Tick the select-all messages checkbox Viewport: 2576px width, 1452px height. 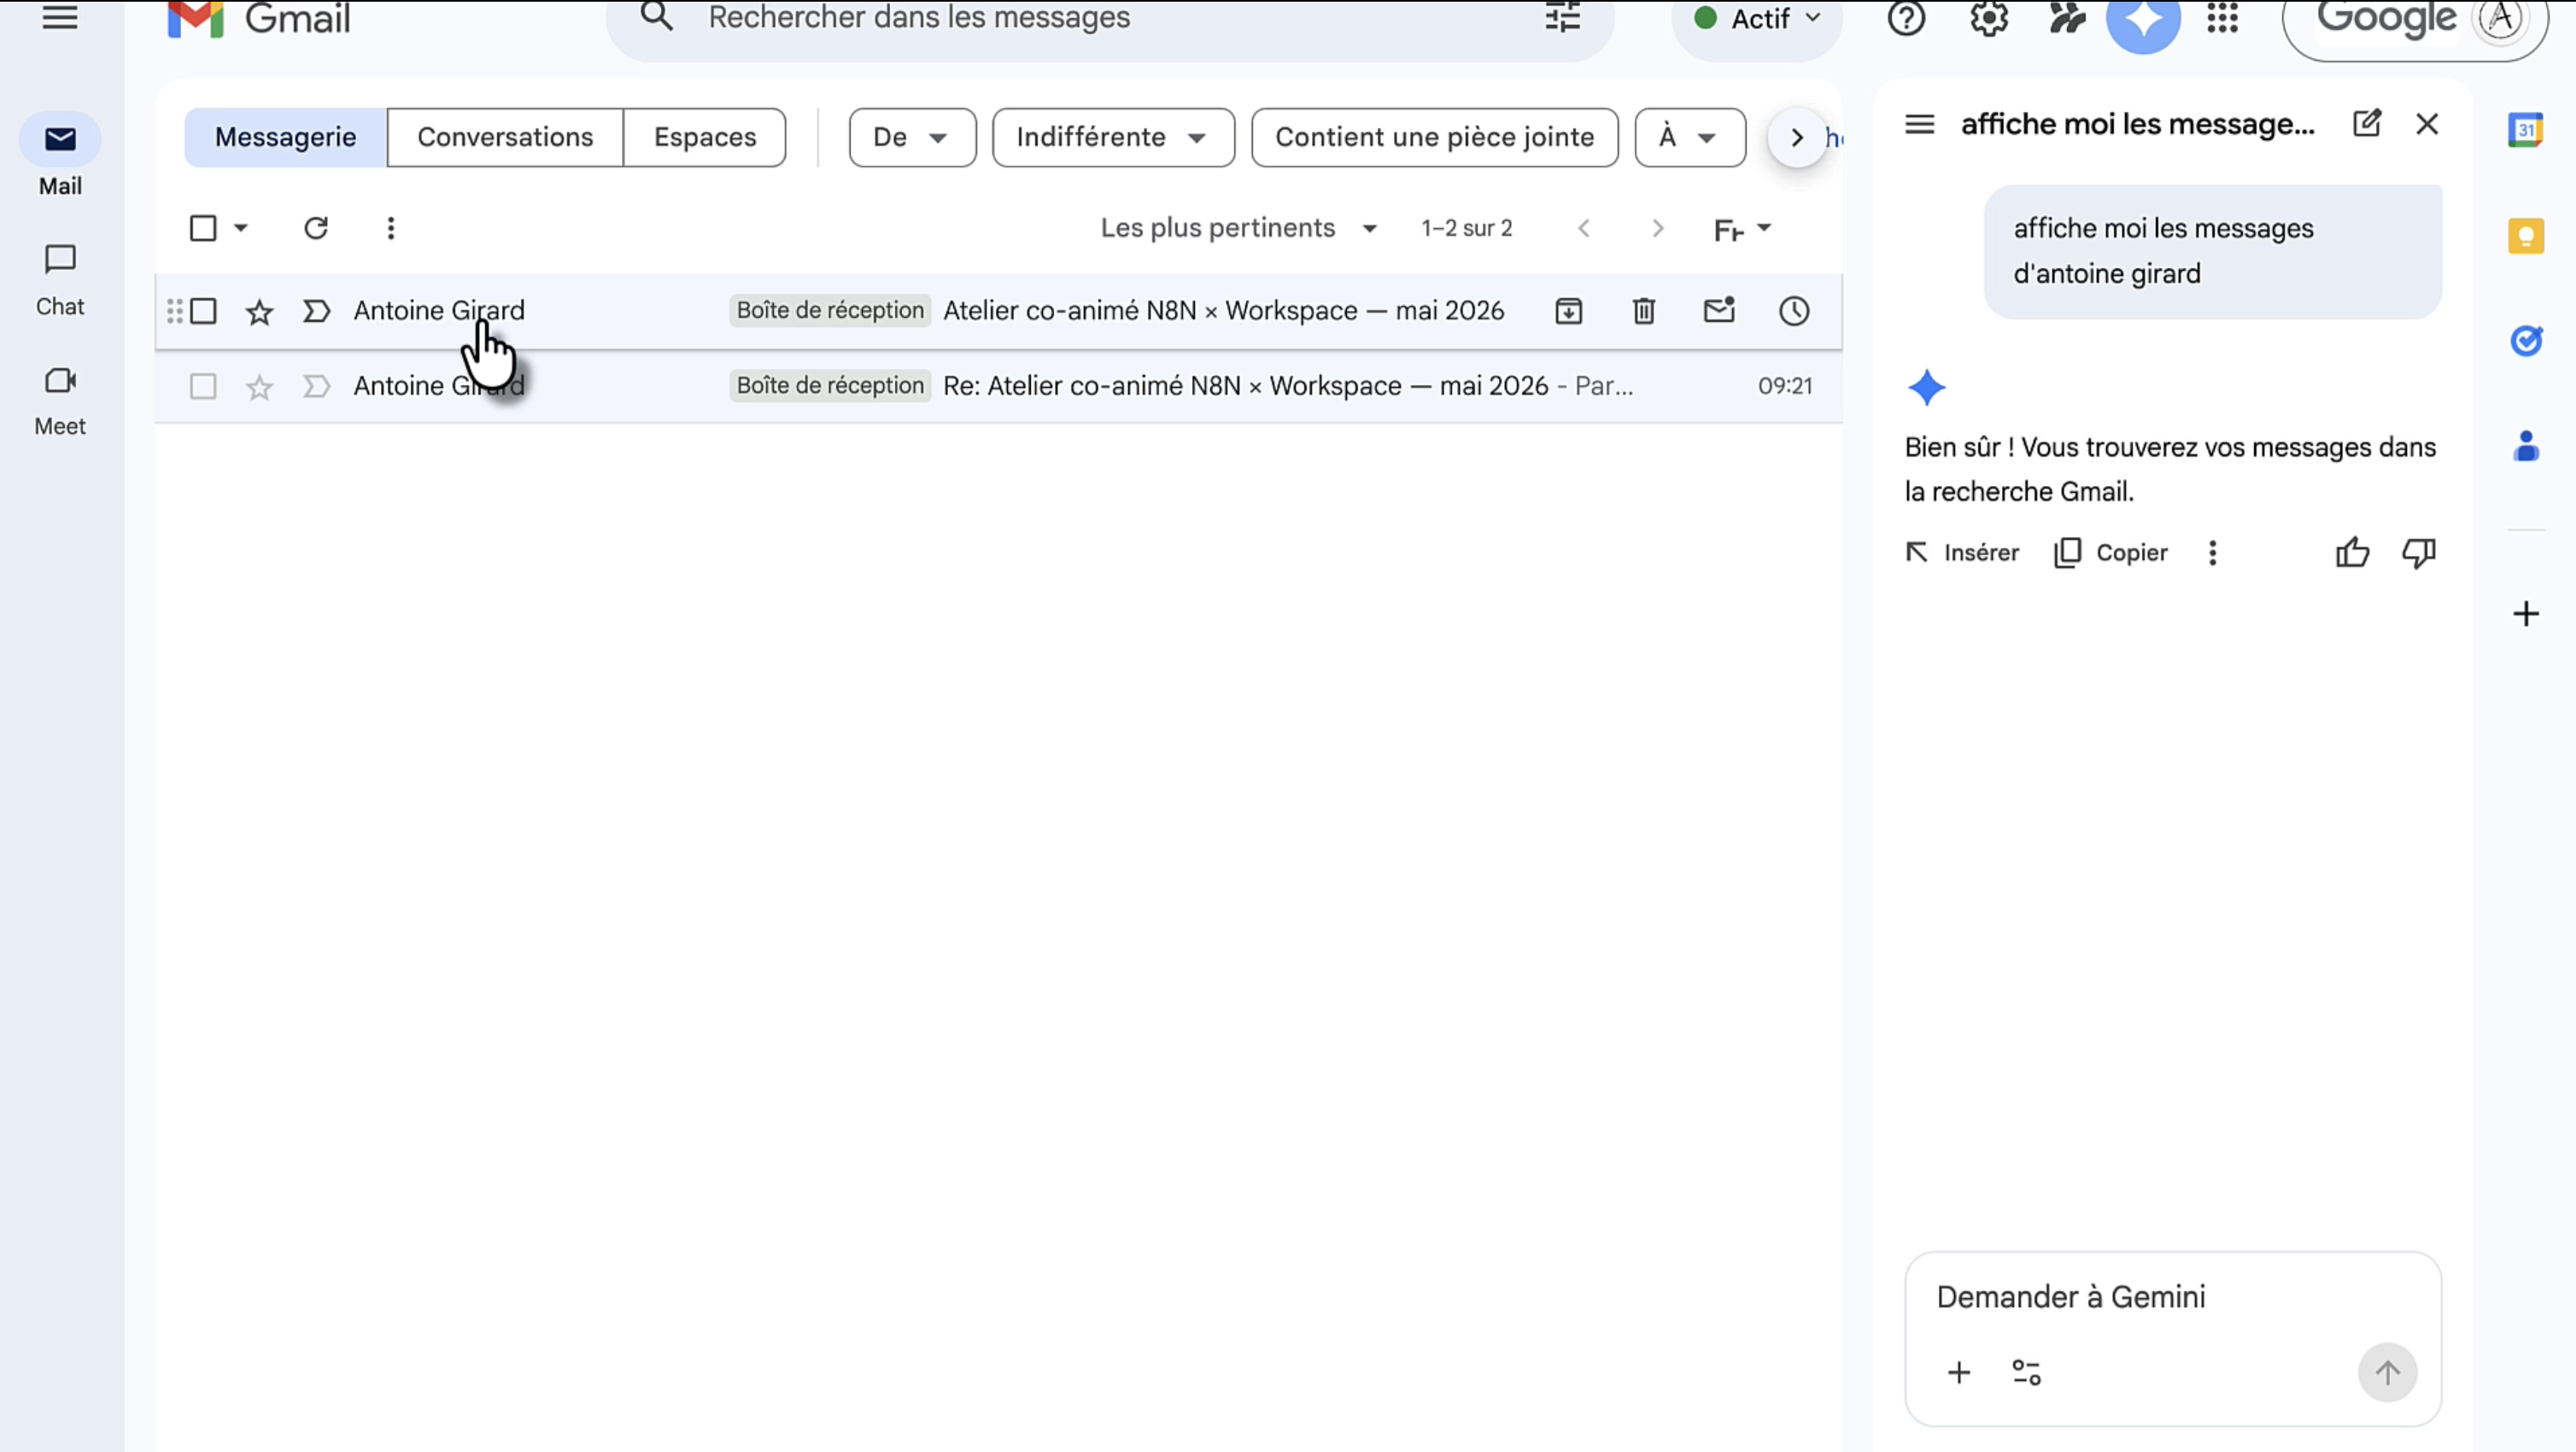203,228
